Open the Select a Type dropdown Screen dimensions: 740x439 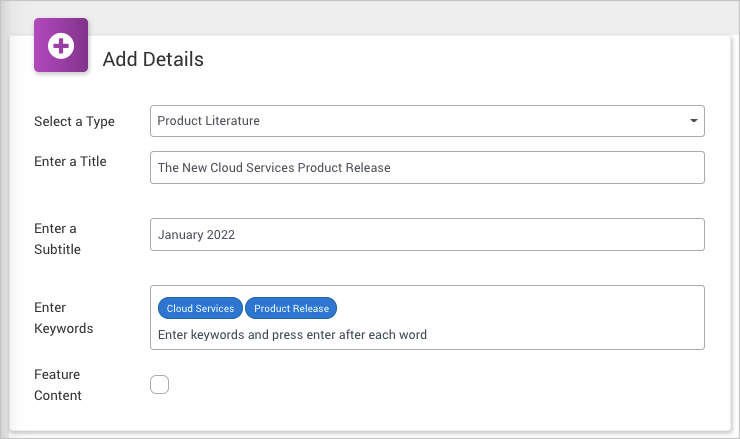[x=427, y=121]
